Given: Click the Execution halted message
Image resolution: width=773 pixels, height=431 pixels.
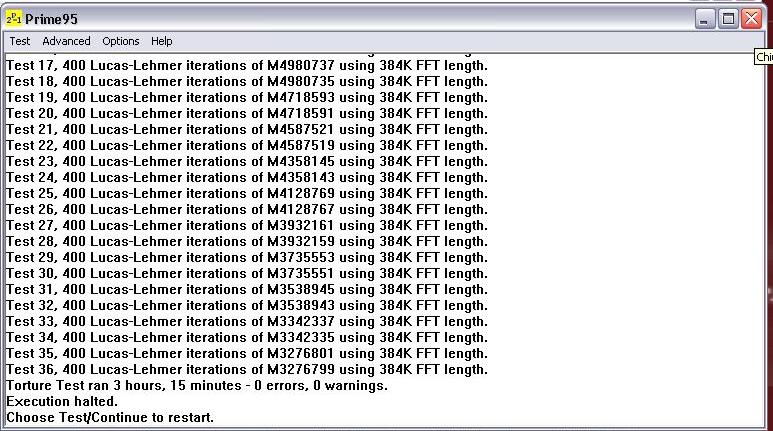Looking at the screenshot, I should (x=62, y=401).
